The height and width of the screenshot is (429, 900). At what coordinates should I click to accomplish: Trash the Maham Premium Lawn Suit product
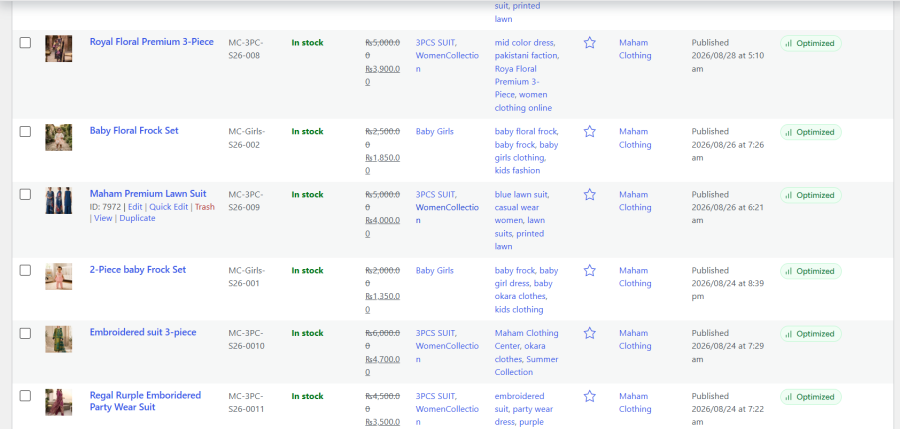coord(205,207)
